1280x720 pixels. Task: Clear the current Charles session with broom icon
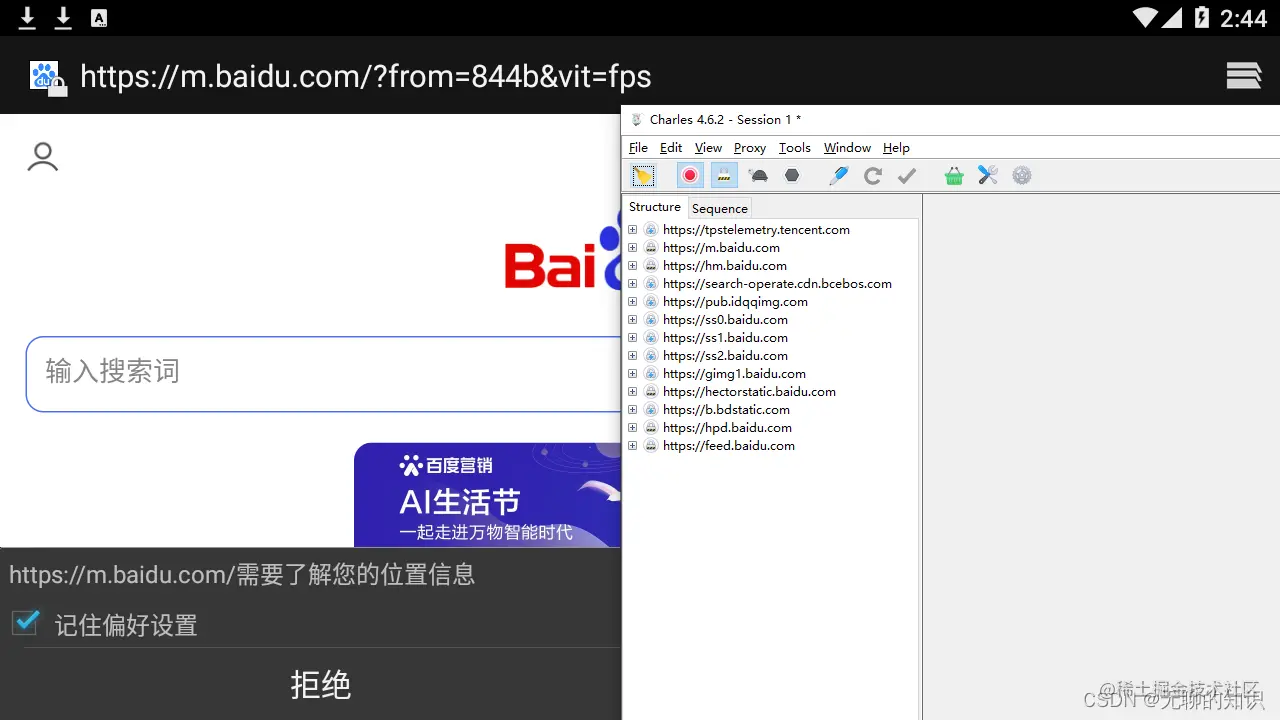coord(643,175)
